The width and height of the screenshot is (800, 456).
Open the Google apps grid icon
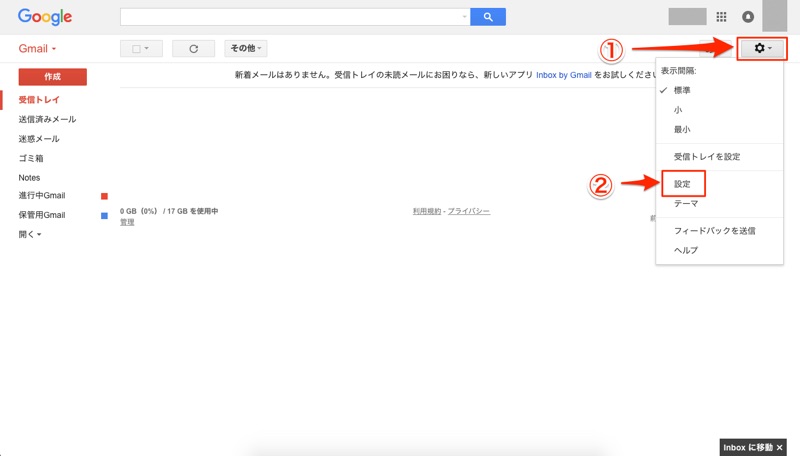(x=721, y=17)
